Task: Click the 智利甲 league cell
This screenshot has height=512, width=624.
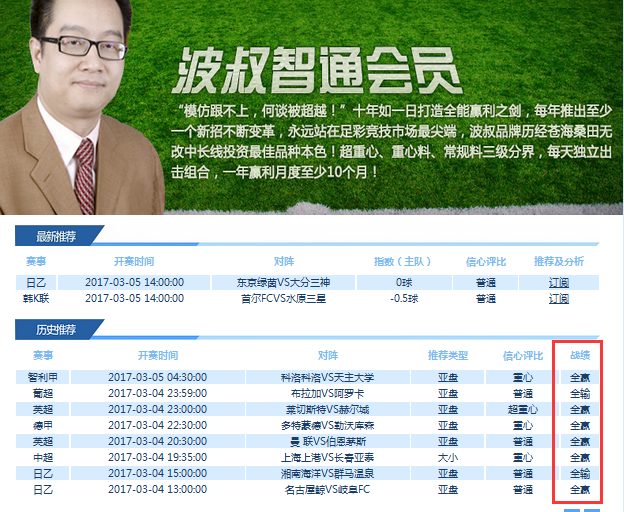Action: [43, 377]
